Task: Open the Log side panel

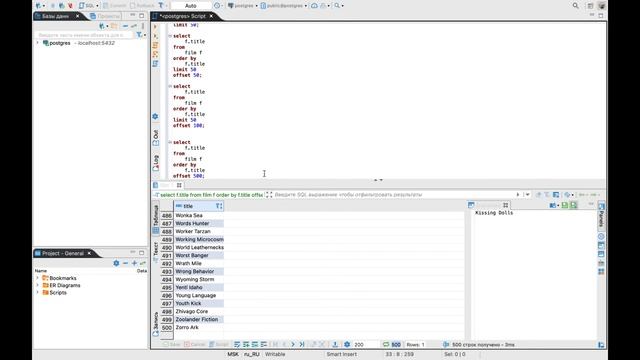Action: 156,162
